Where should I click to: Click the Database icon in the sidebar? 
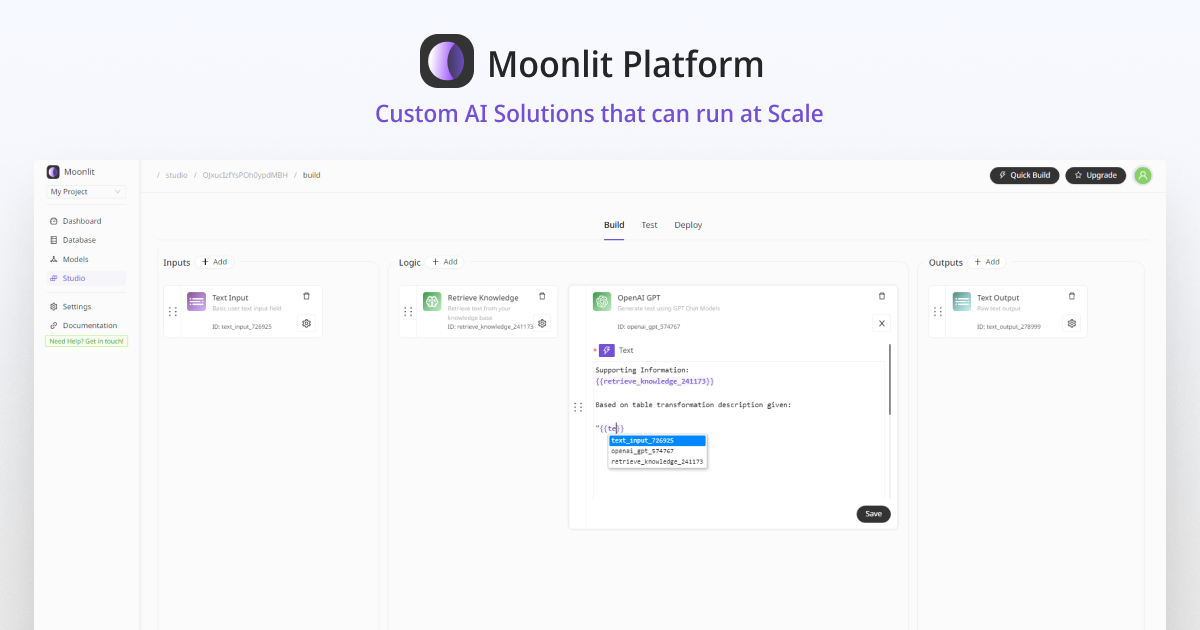pyautogui.click(x=54, y=240)
